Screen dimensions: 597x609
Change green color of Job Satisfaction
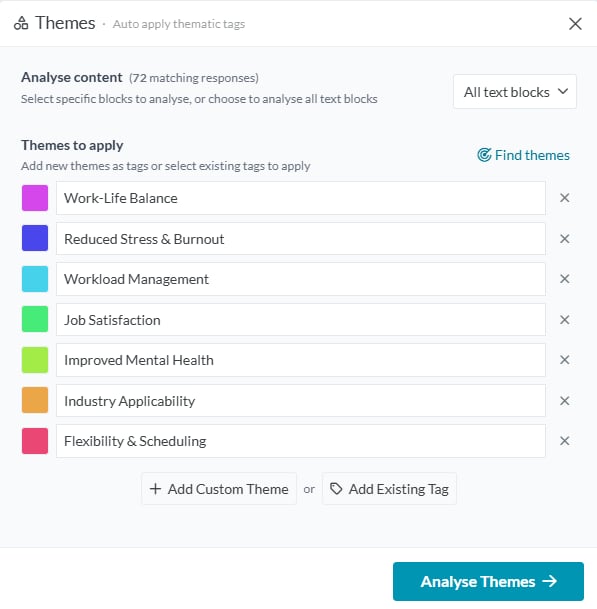pos(35,319)
